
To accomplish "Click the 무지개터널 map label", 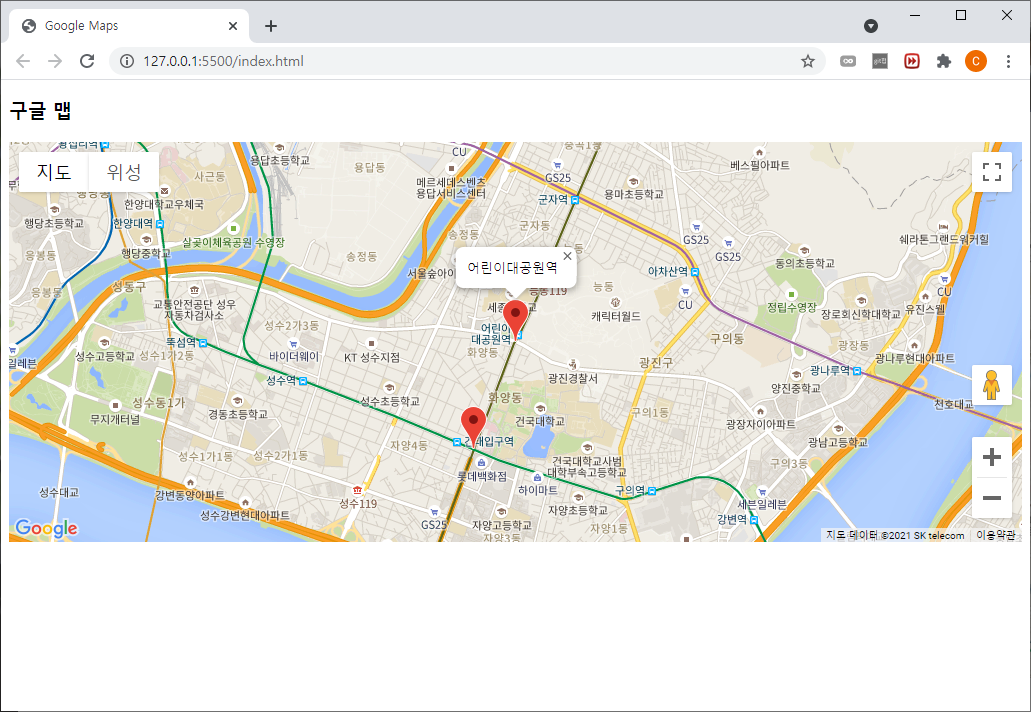I will tap(115, 419).
